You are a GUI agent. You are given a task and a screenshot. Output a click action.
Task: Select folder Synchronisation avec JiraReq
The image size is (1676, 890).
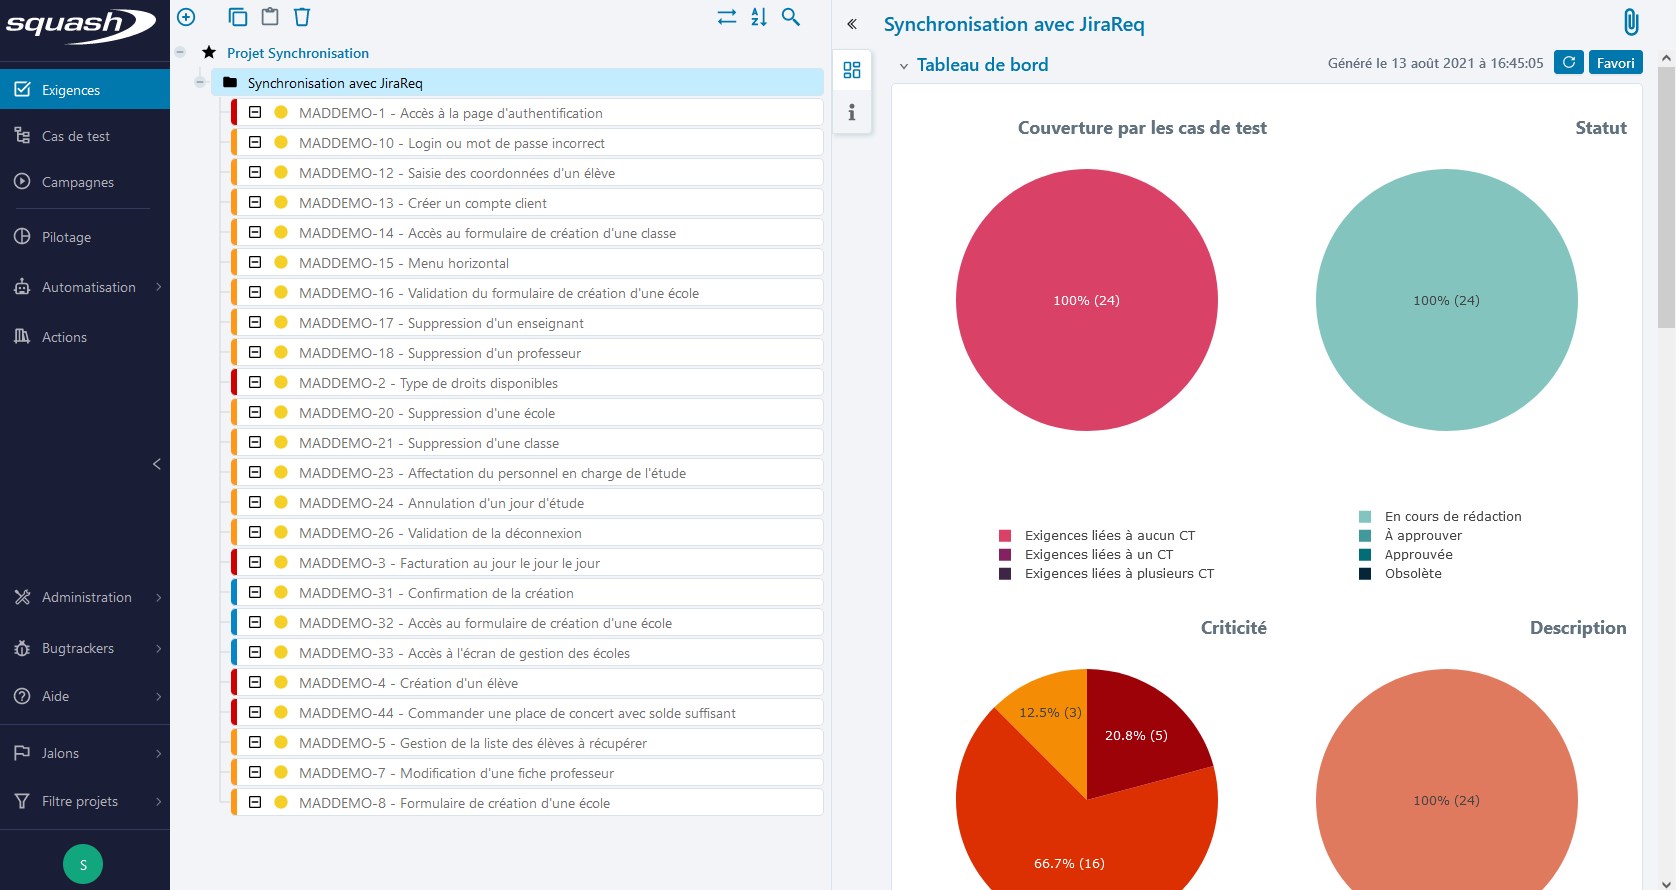[x=517, y=83]
